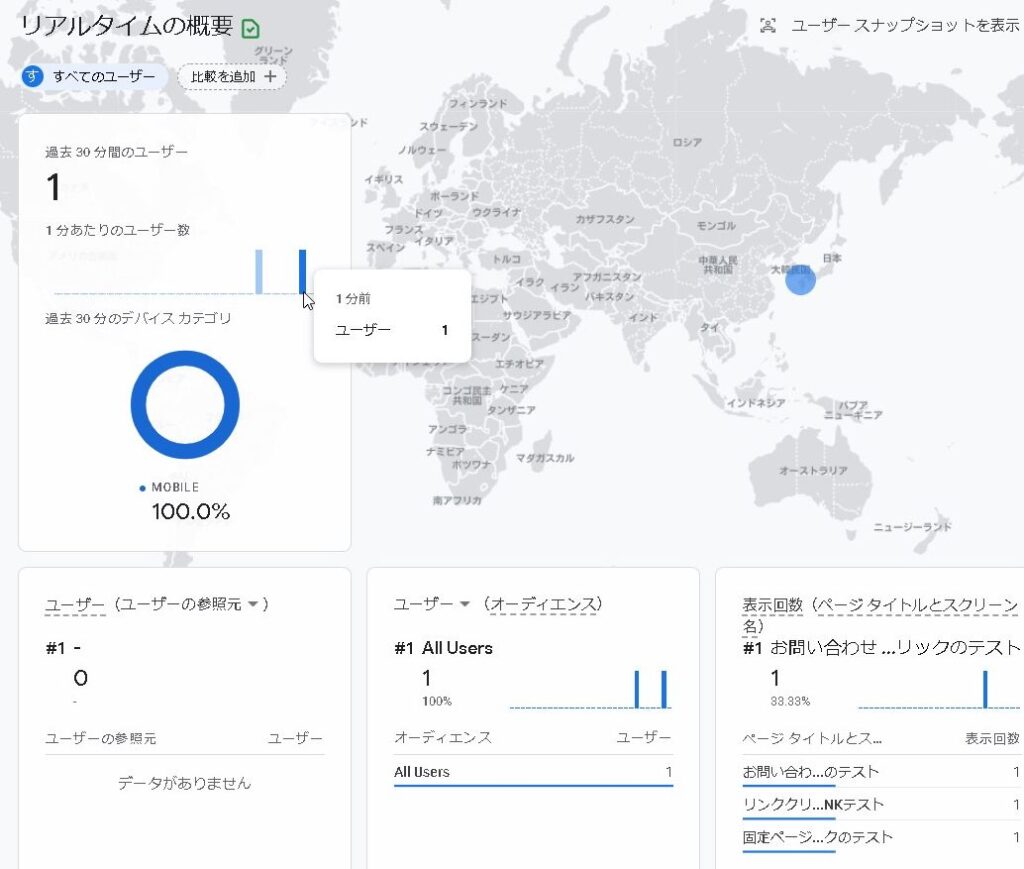Click the user snapshot icon at top right
Viewport: 1024px width, 869px height.
768,26
